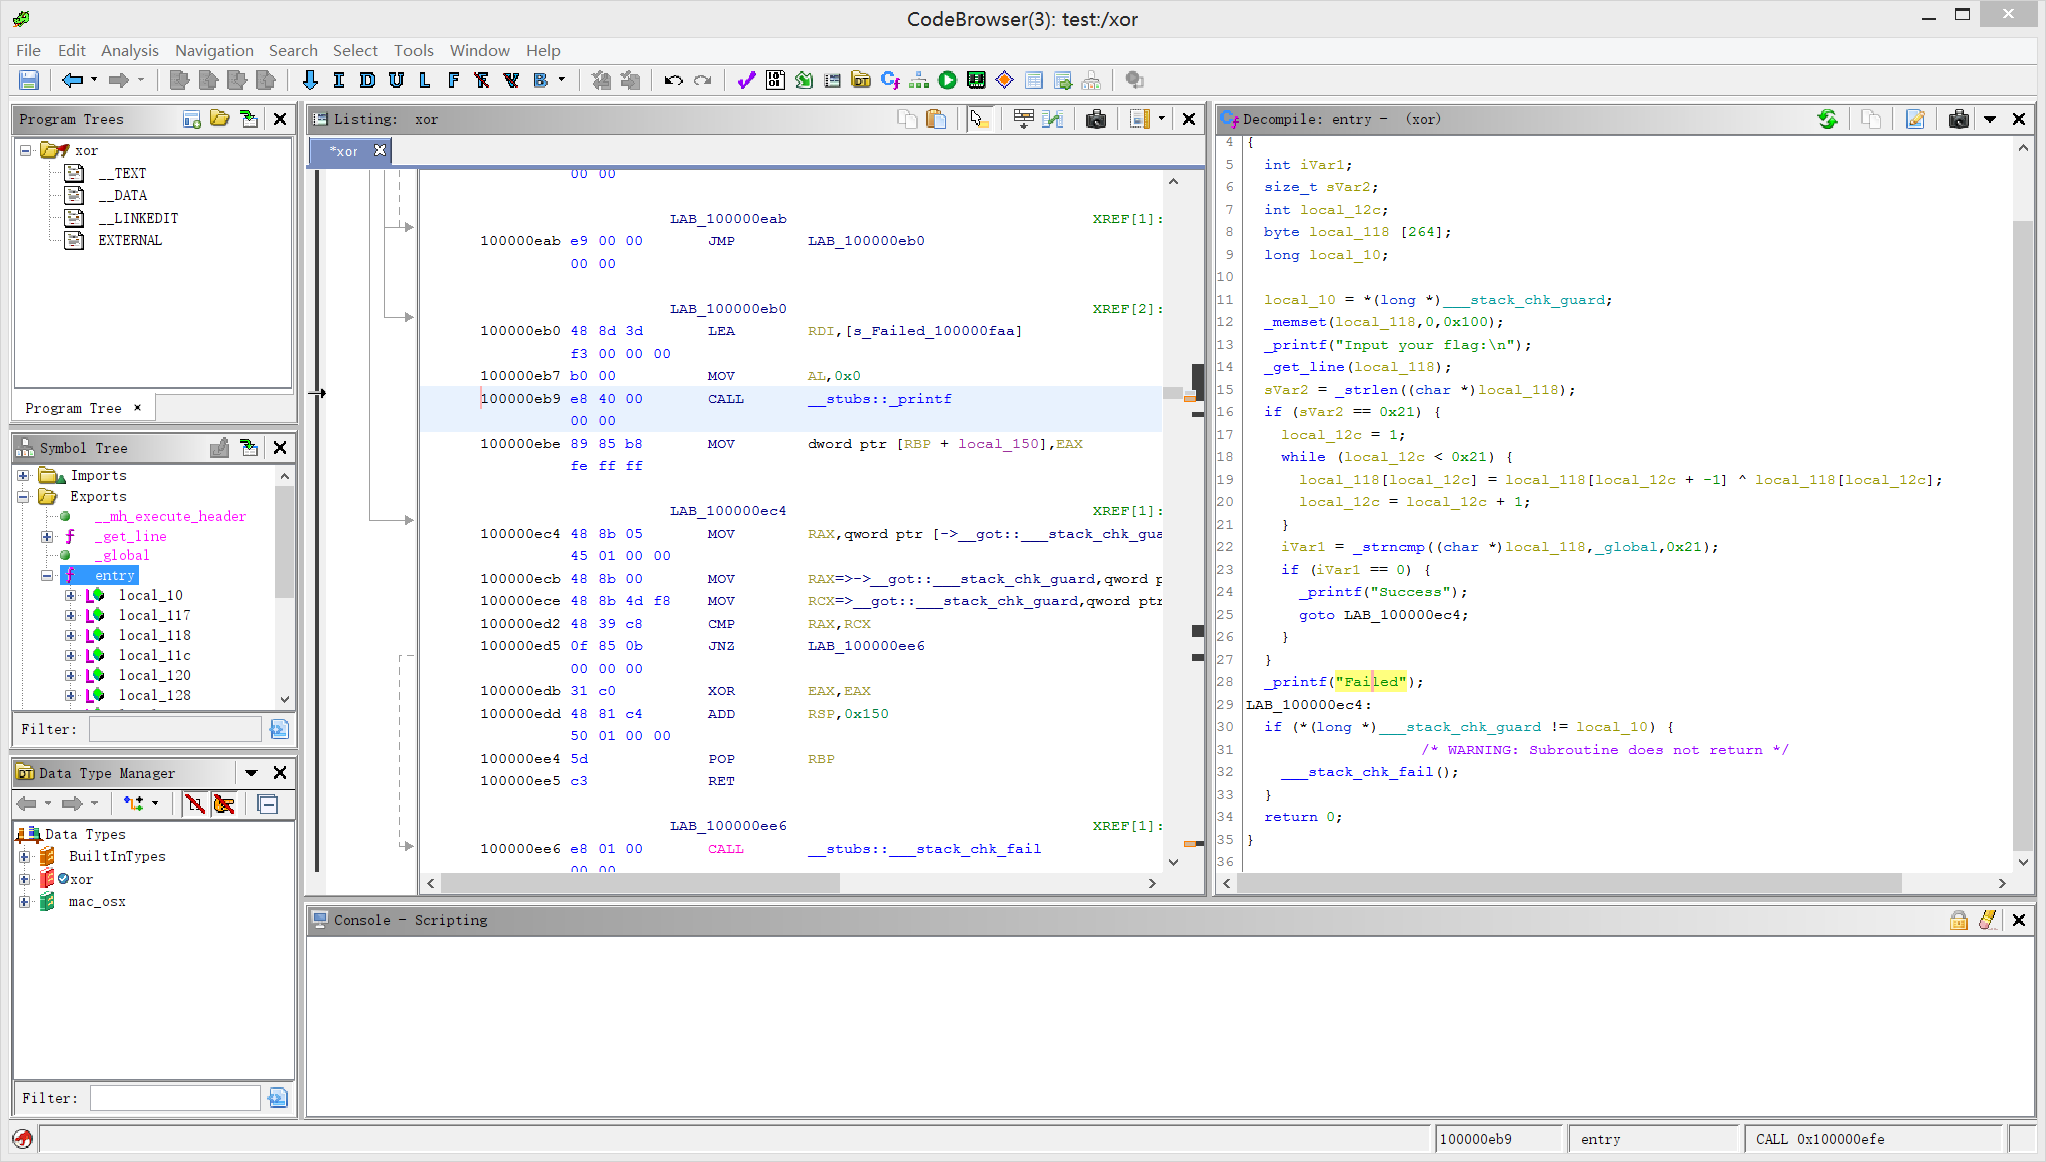This screenshot has height=1162, width=2046.
Task: Click the undo arrow icon in toolbar
Action: tap(673, 80)
